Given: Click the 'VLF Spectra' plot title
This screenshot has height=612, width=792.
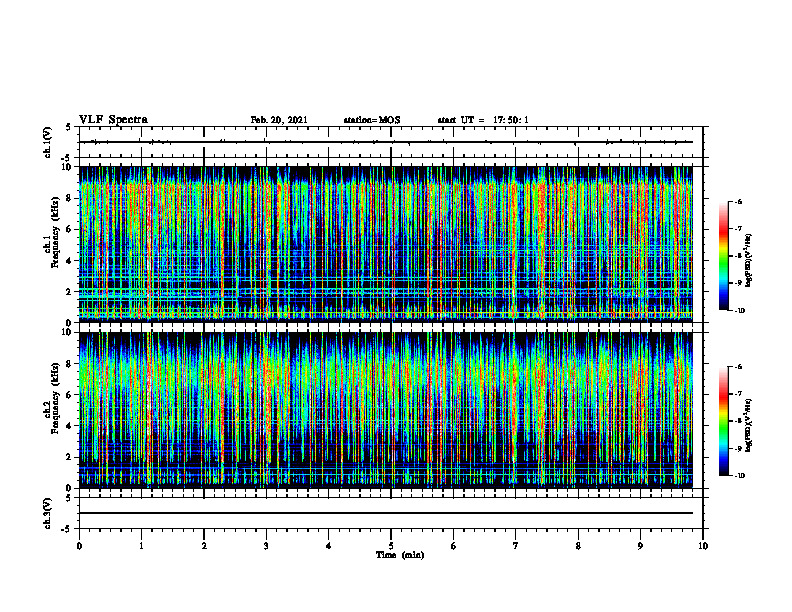Looking at the screenshot, I should (x=113, y=120).
